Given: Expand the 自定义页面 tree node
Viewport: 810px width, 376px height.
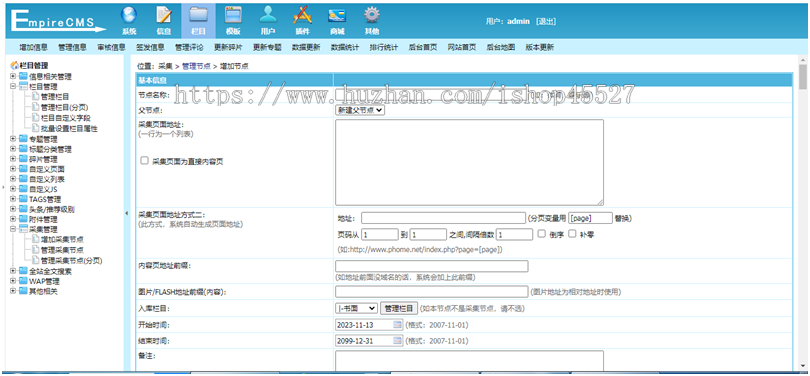Looking at the screenshot, I should [13, 169].
